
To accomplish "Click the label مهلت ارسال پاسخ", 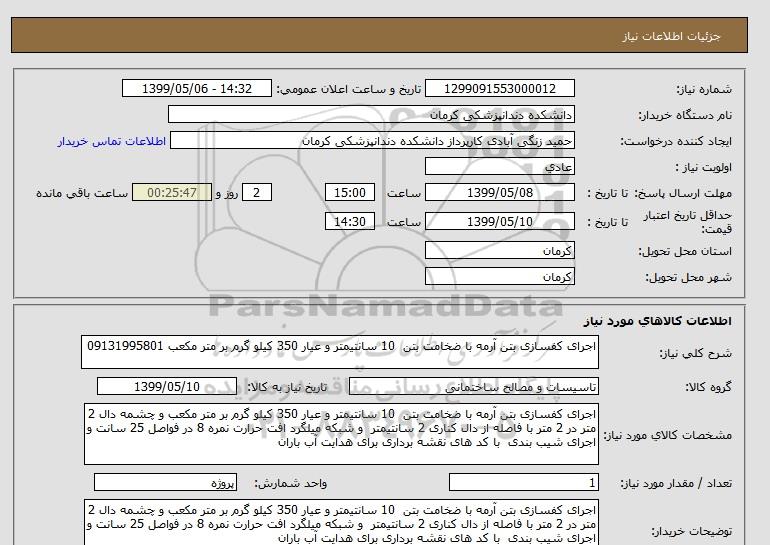I will (x=683, y=193).
